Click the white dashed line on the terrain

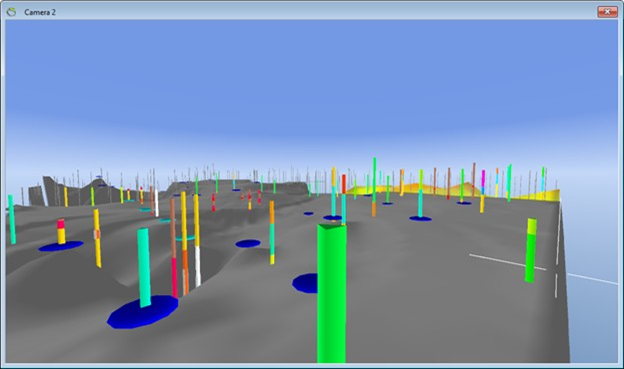coord(507,262)
